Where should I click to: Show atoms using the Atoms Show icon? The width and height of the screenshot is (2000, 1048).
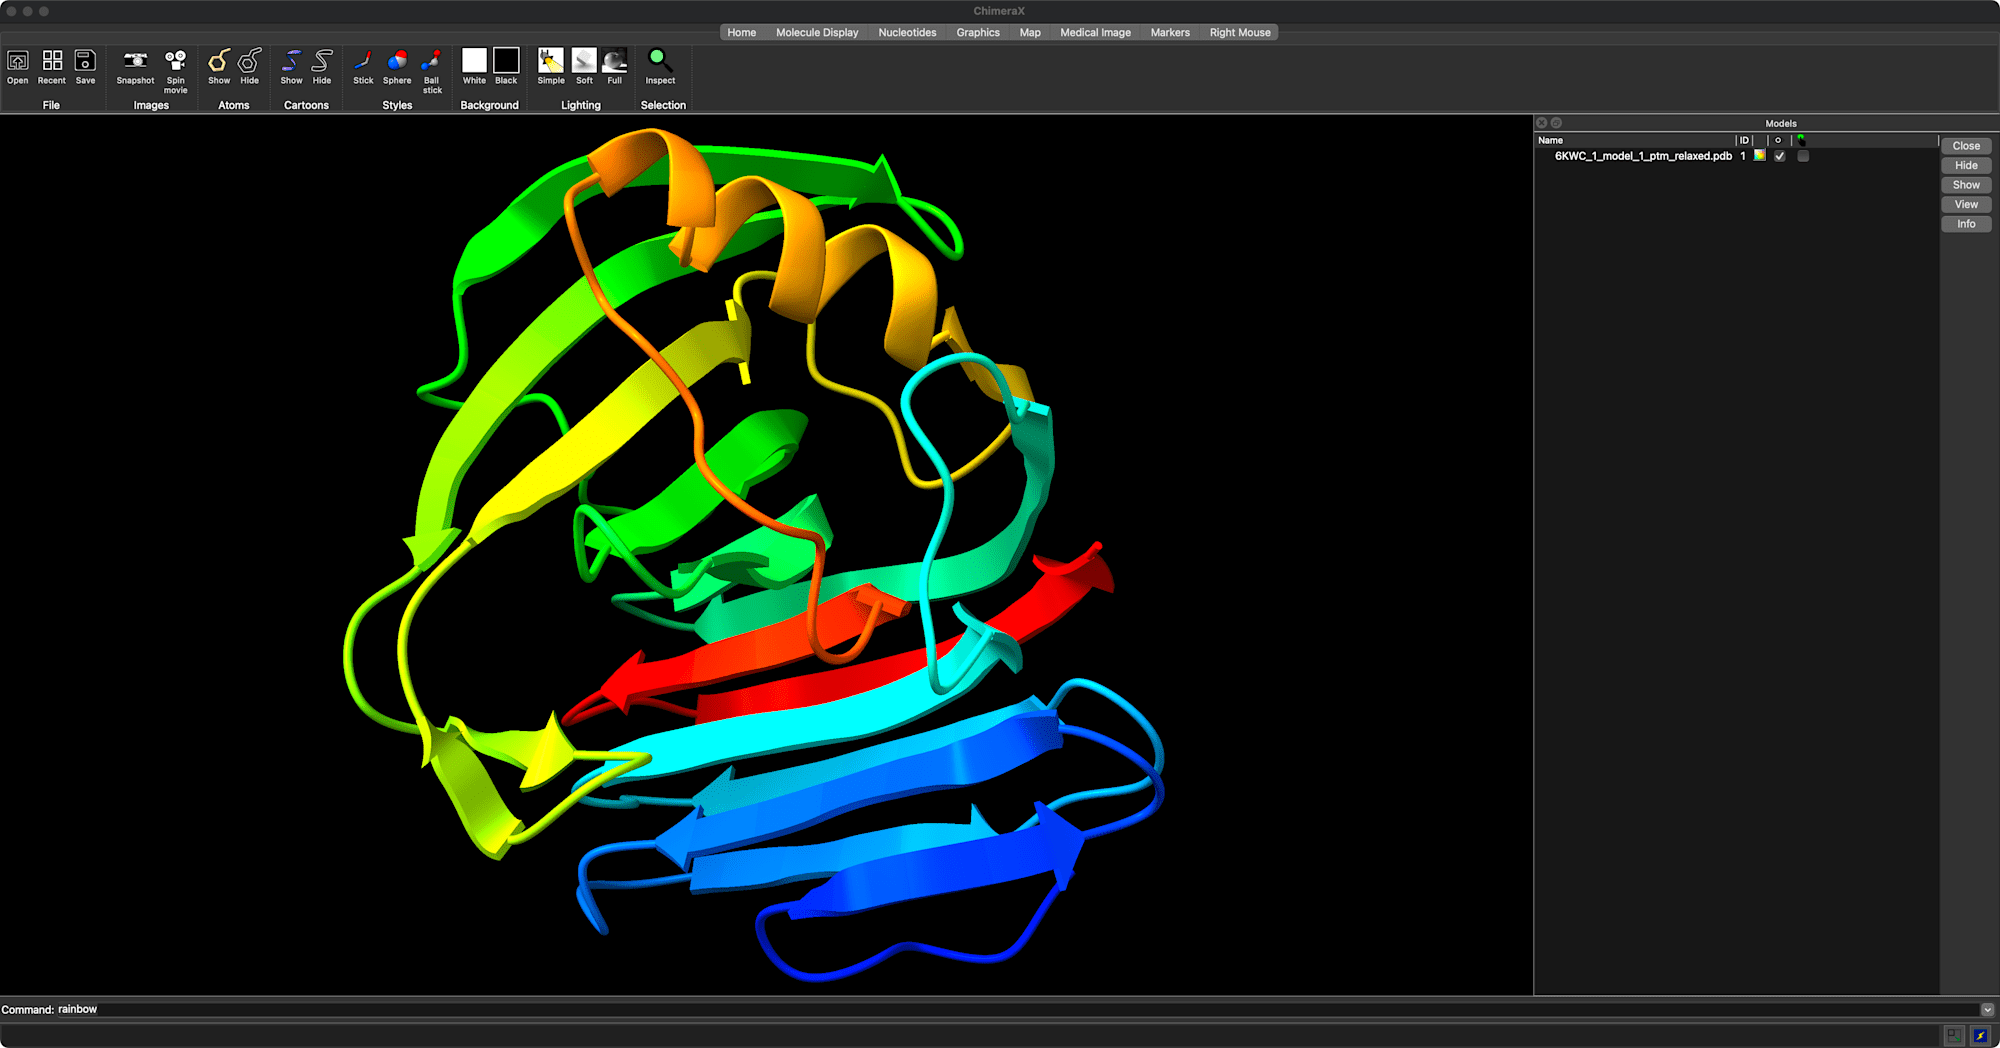click(219, 61)
